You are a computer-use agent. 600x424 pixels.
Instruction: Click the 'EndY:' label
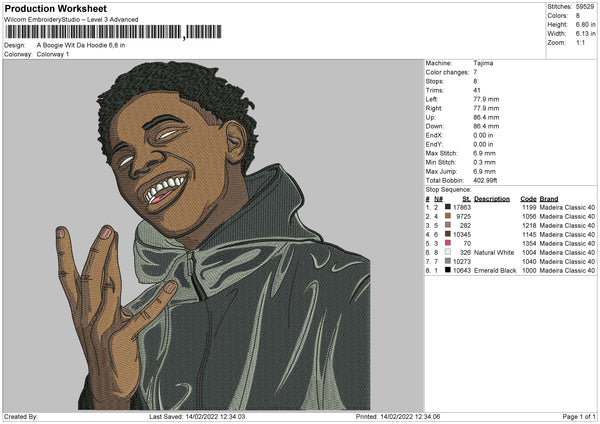coord(434,144)
